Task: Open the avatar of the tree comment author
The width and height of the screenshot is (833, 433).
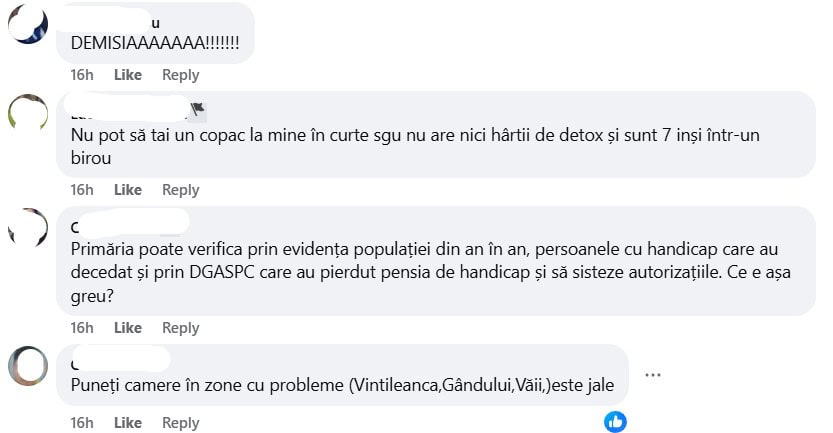Action: pos(28,113)
